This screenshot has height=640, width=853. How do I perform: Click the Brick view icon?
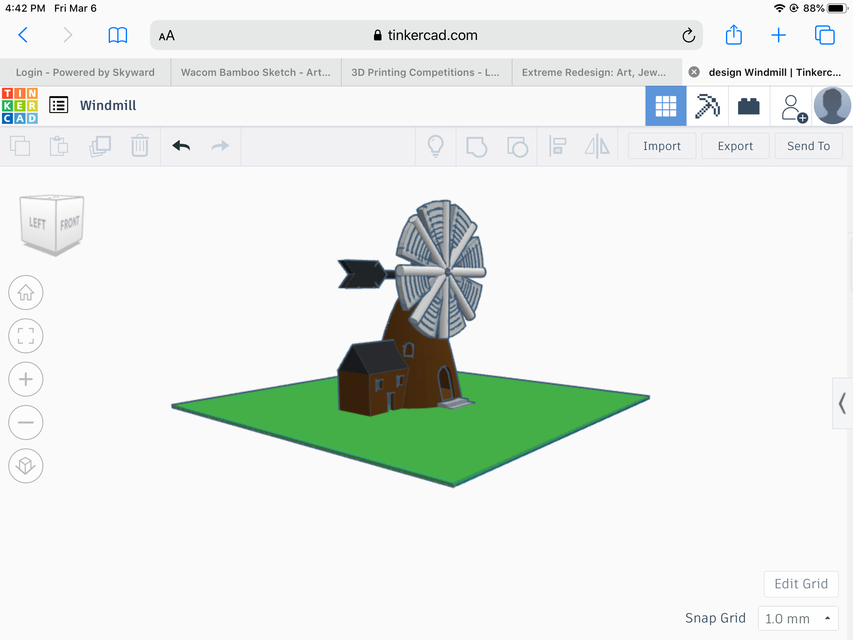click(x=748, y=105)
